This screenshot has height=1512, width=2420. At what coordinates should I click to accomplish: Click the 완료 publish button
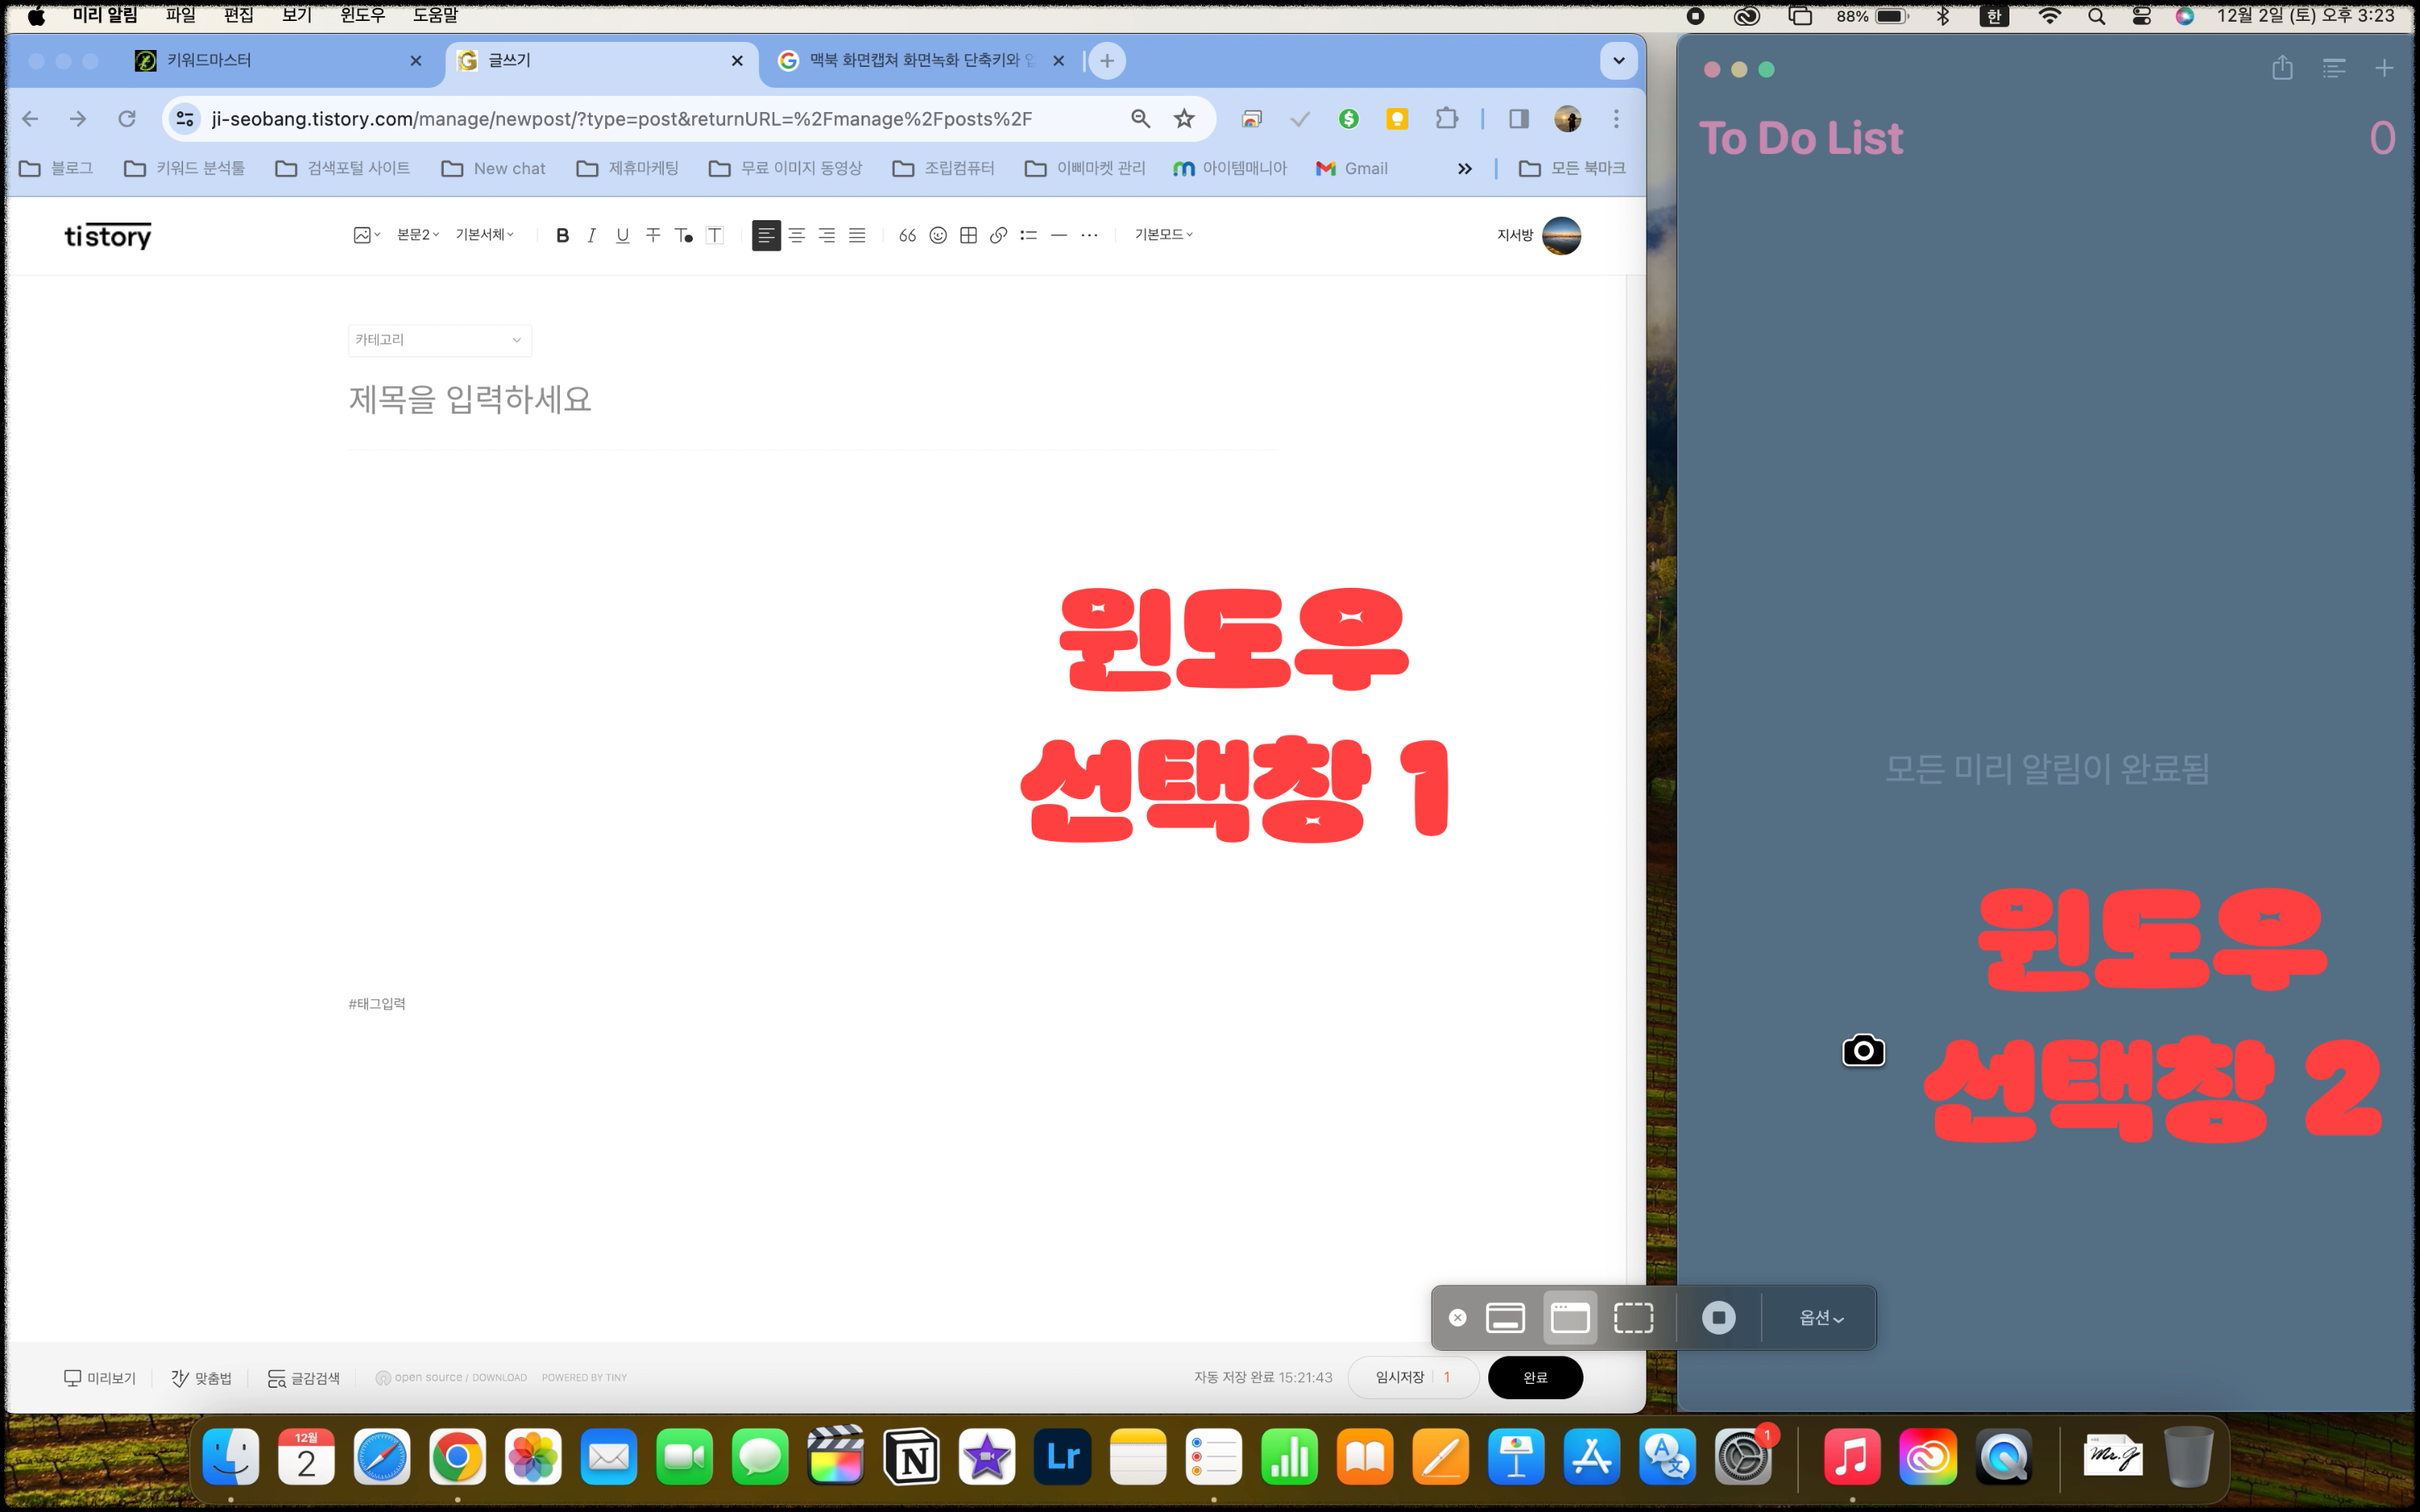pos(1534,1377)
